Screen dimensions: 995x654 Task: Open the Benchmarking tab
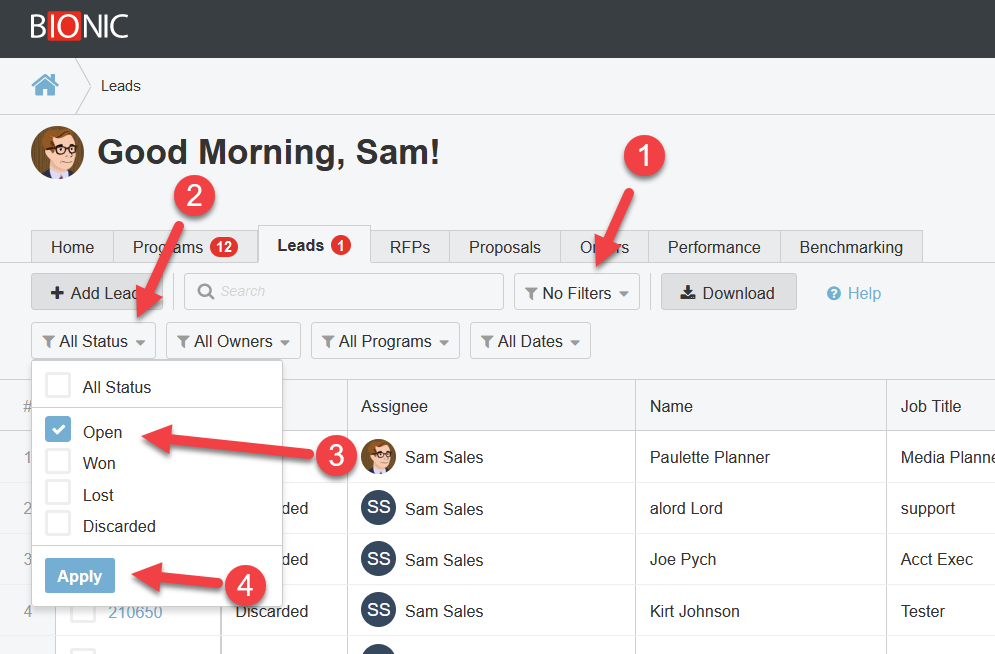click(x=850, y=247)
